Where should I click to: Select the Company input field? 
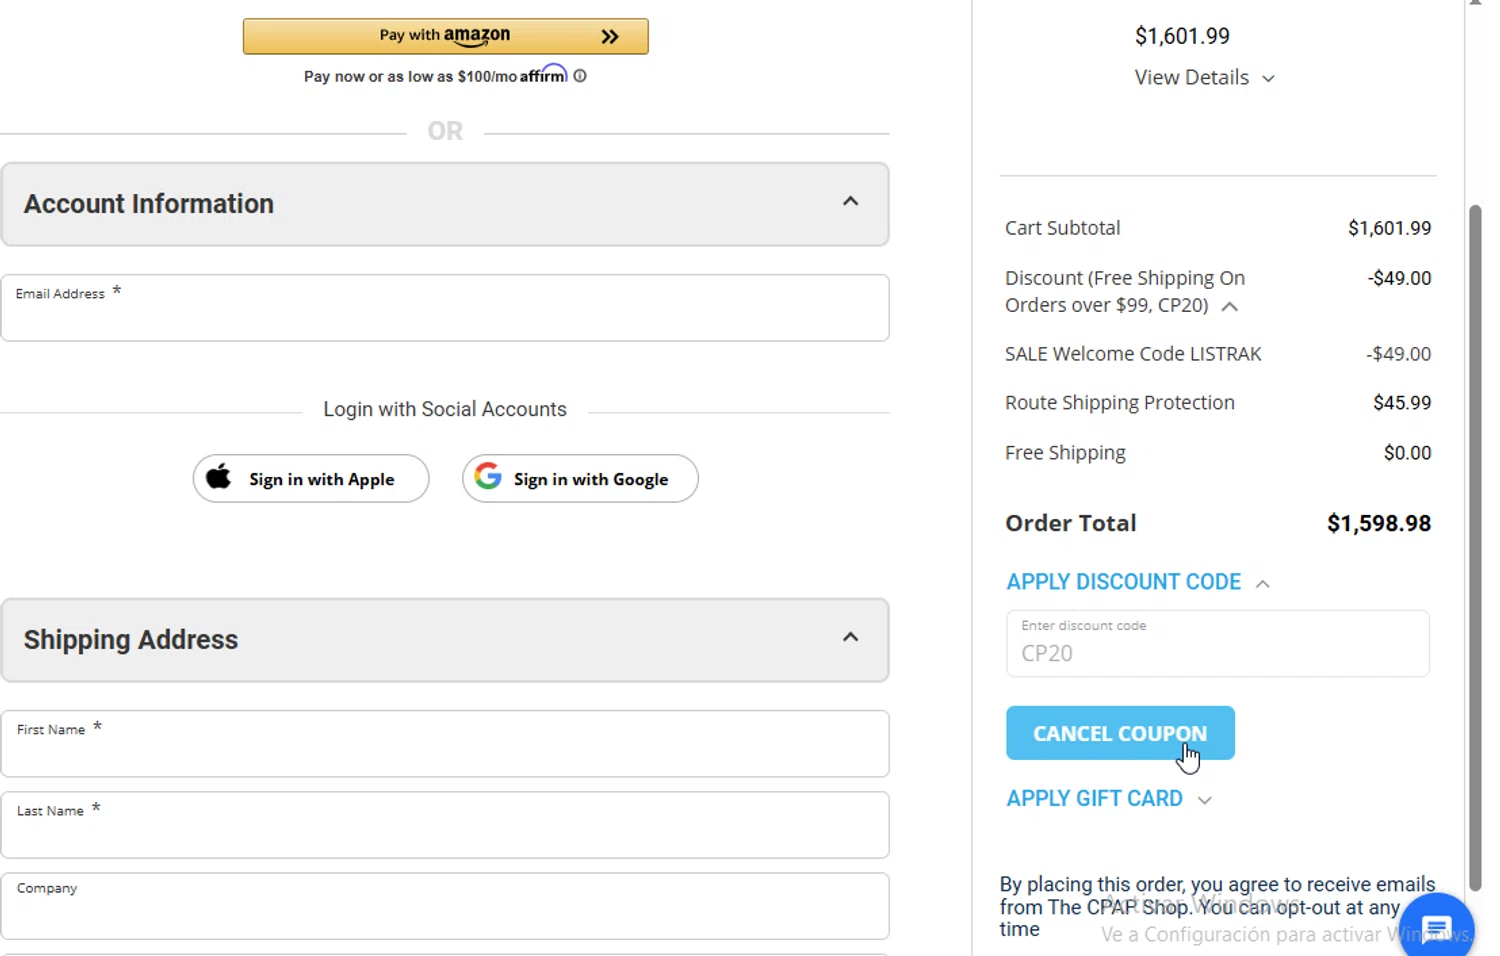tap(445, 910)
